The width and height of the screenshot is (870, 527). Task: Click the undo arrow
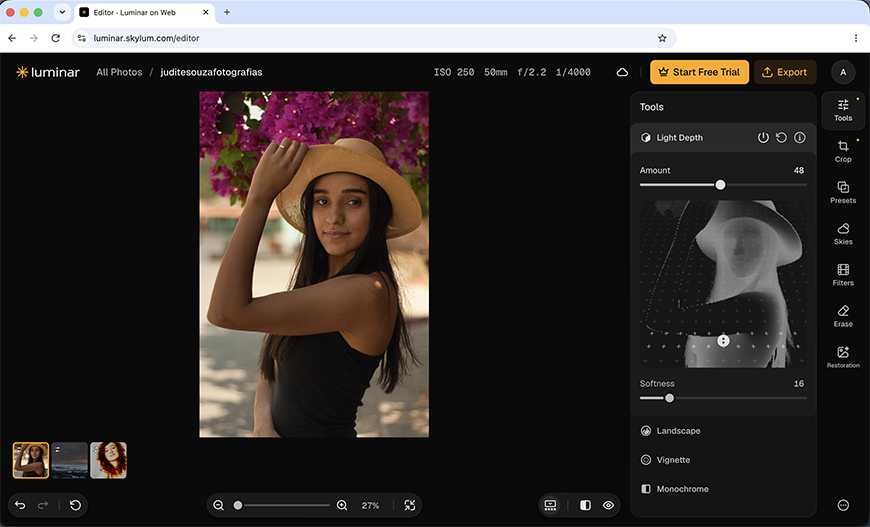click(20, 505)
